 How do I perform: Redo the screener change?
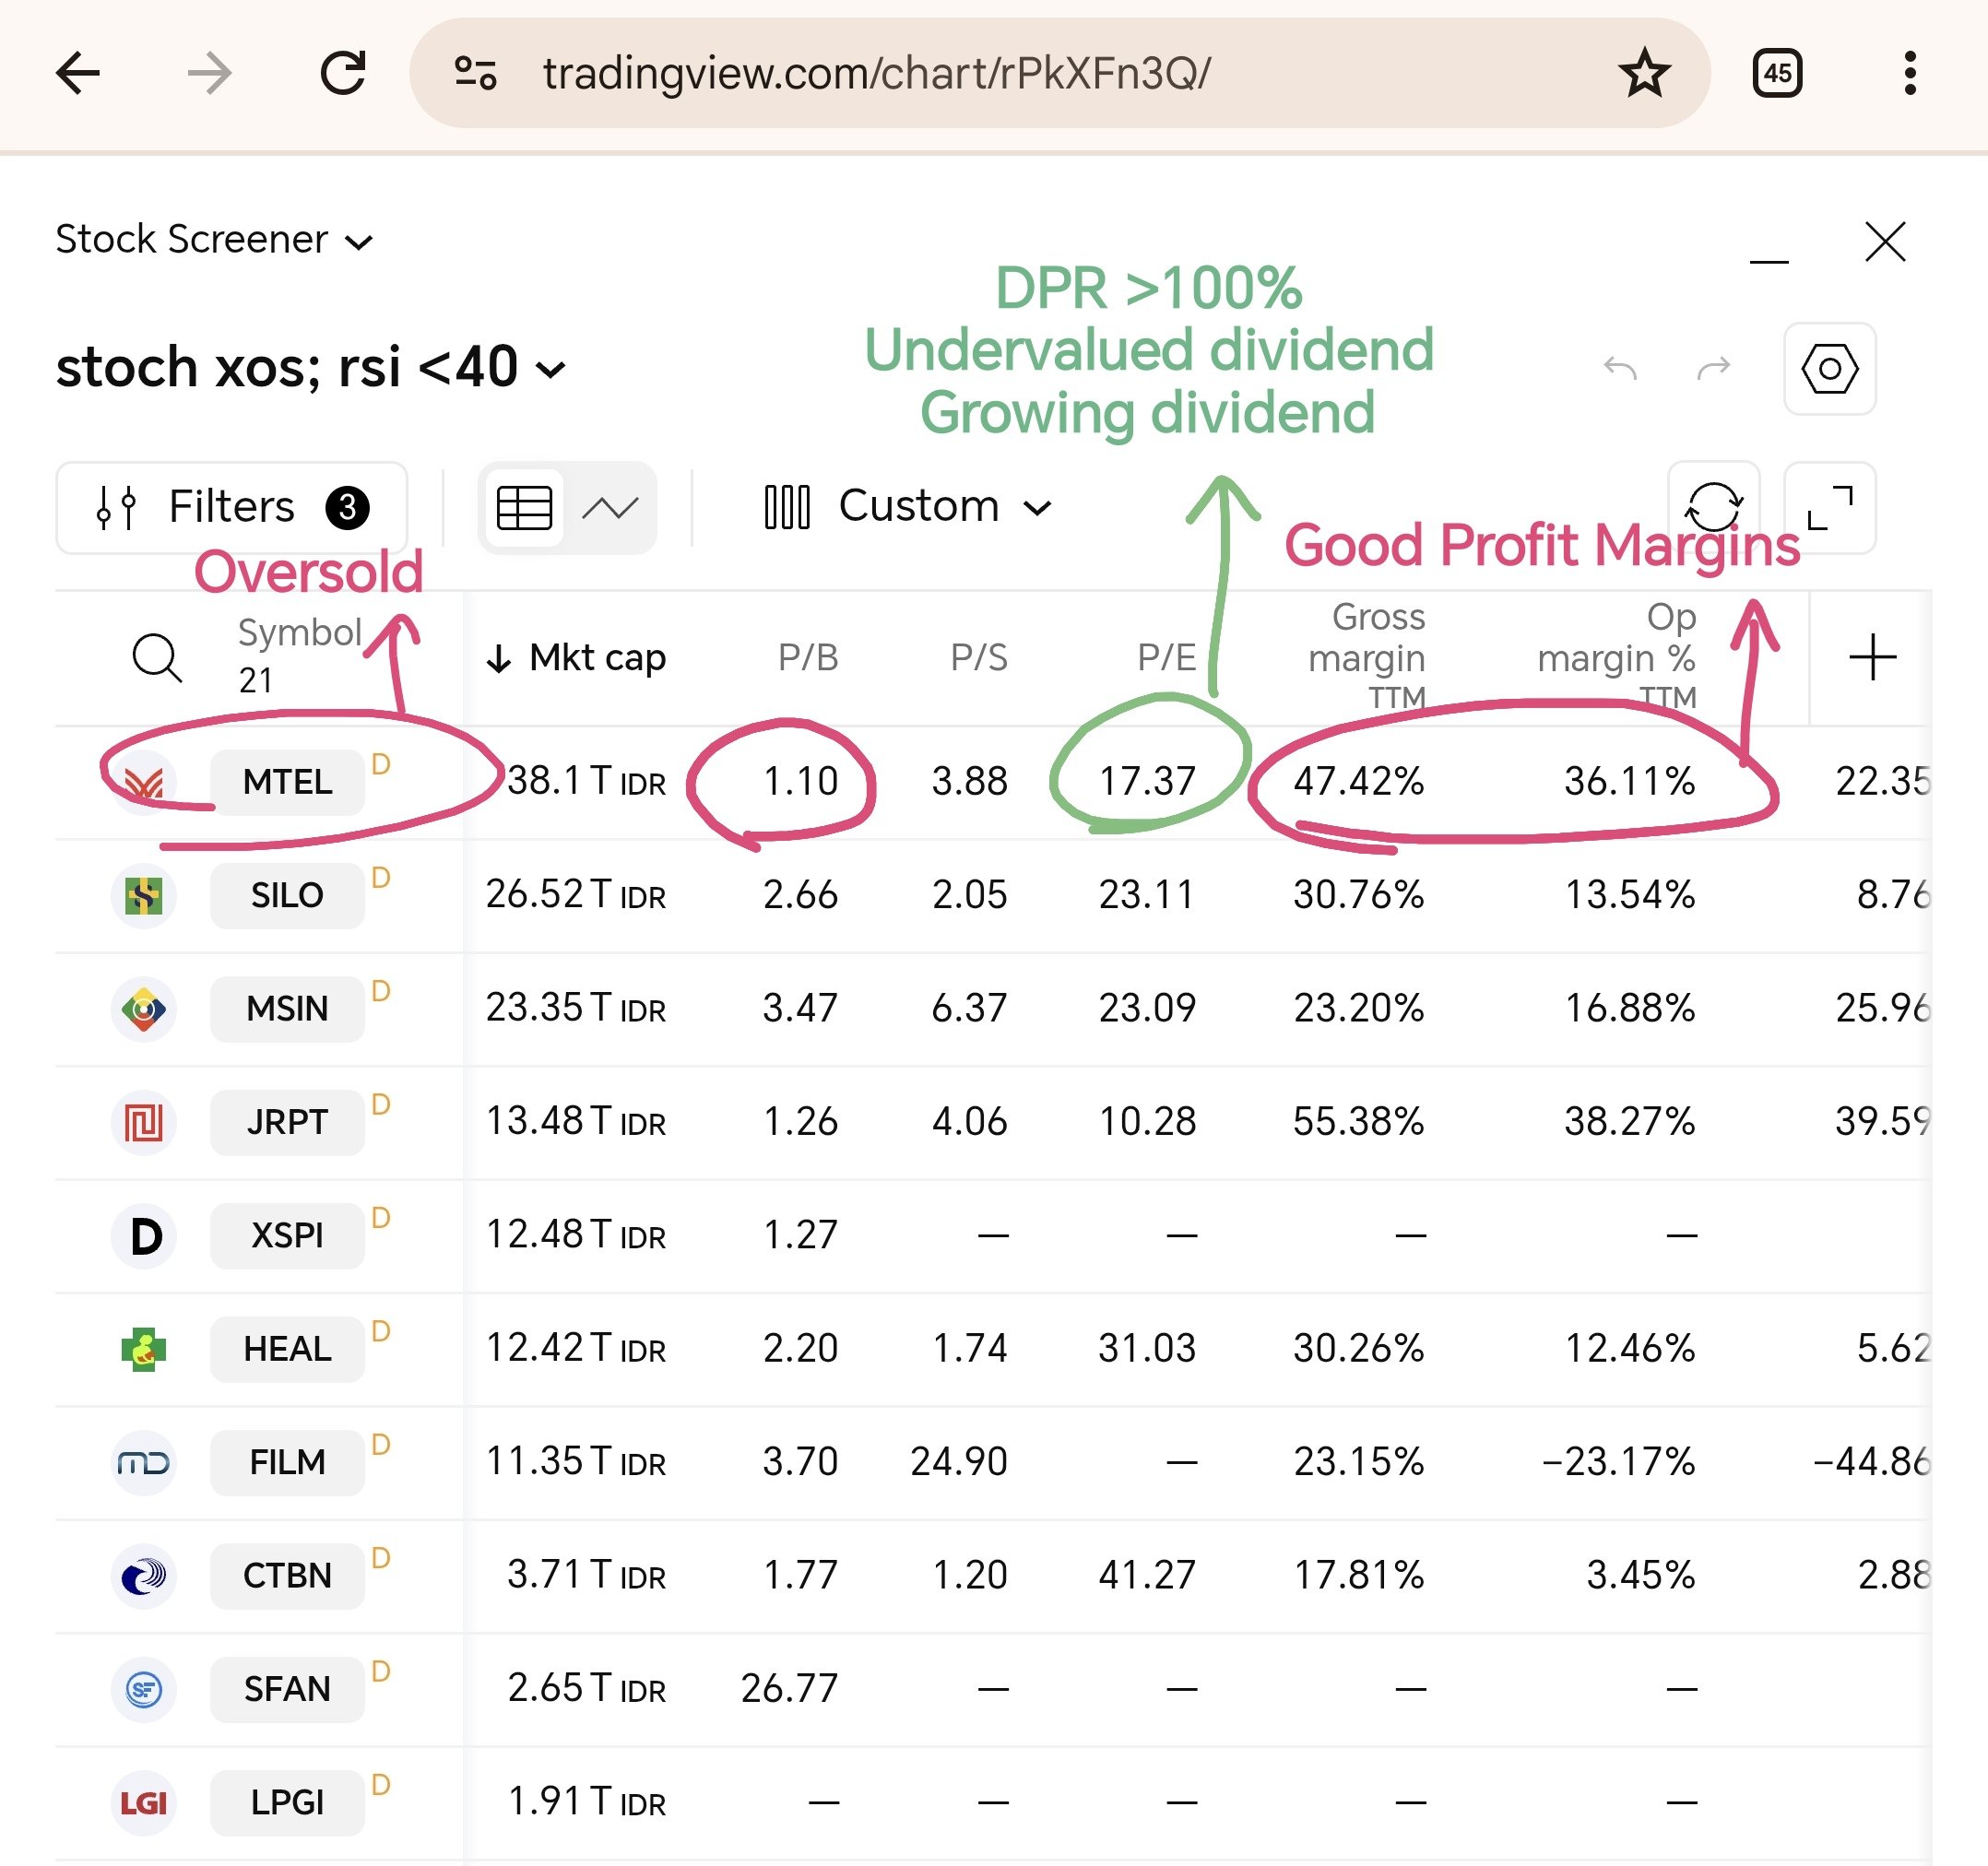click(x=1714, y=368)
